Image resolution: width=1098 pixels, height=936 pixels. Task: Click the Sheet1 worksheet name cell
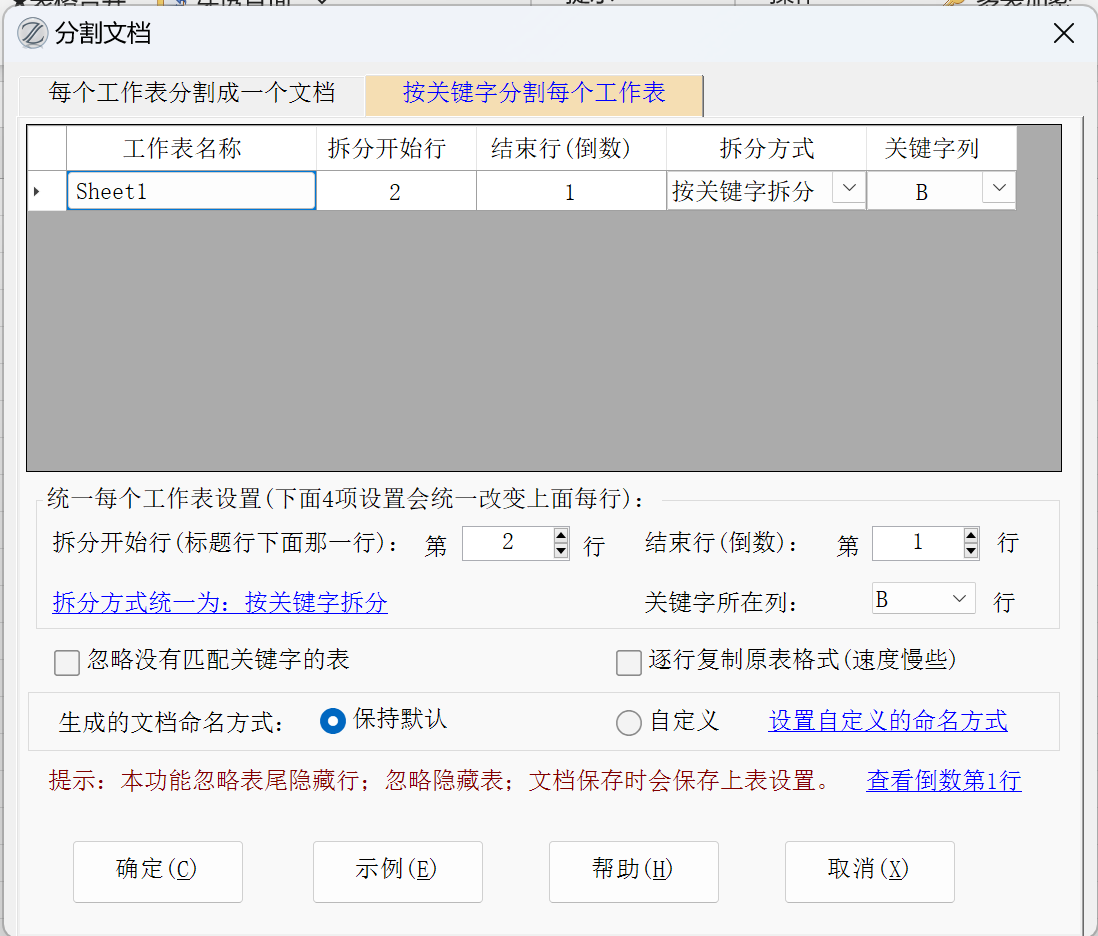click(192, 191)
